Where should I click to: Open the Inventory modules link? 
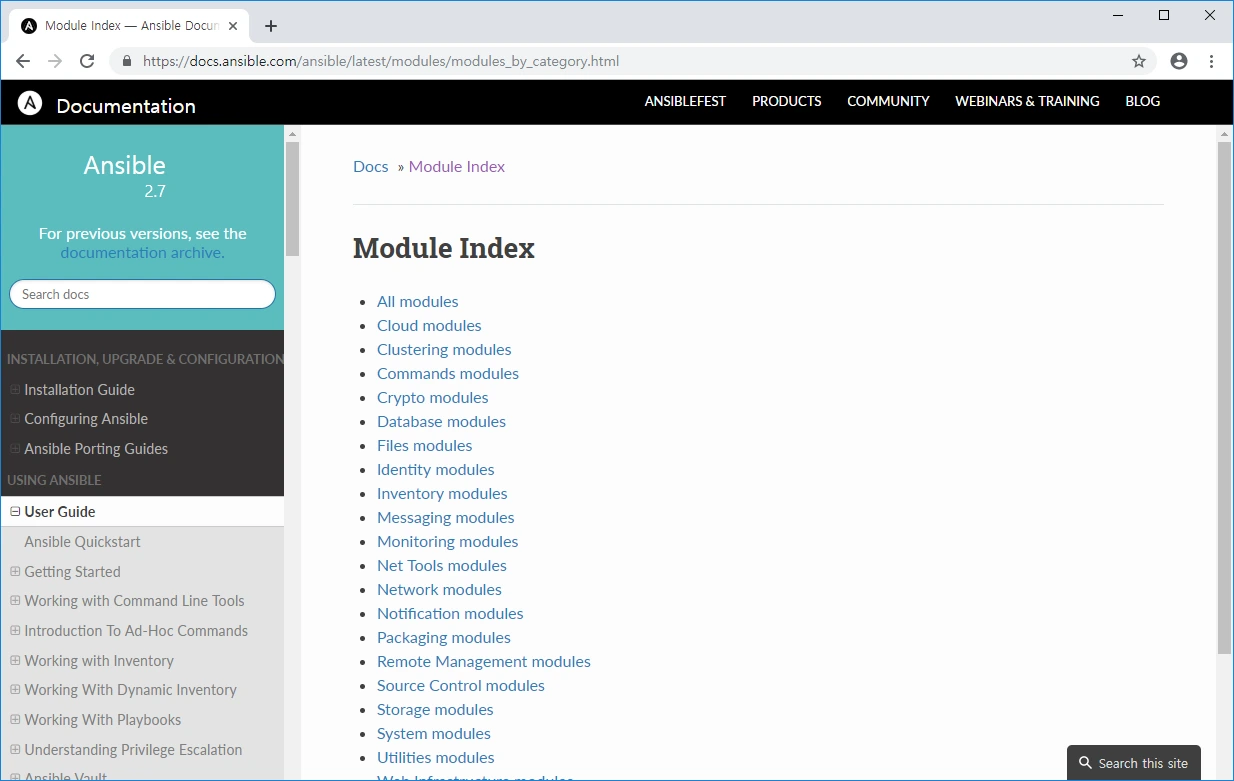click(442, 493)
